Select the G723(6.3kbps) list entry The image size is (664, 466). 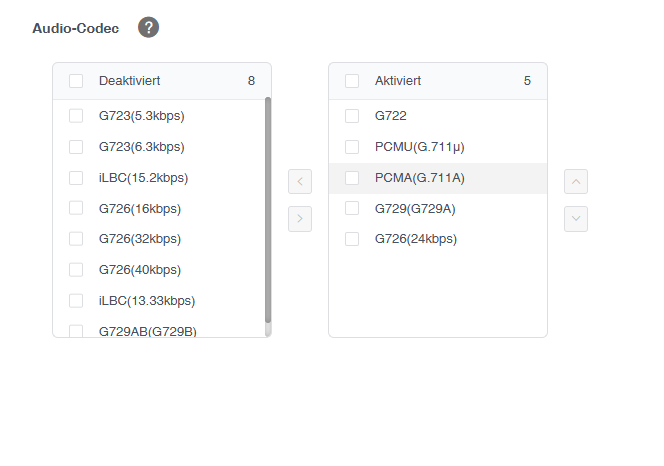coord(159,147)
